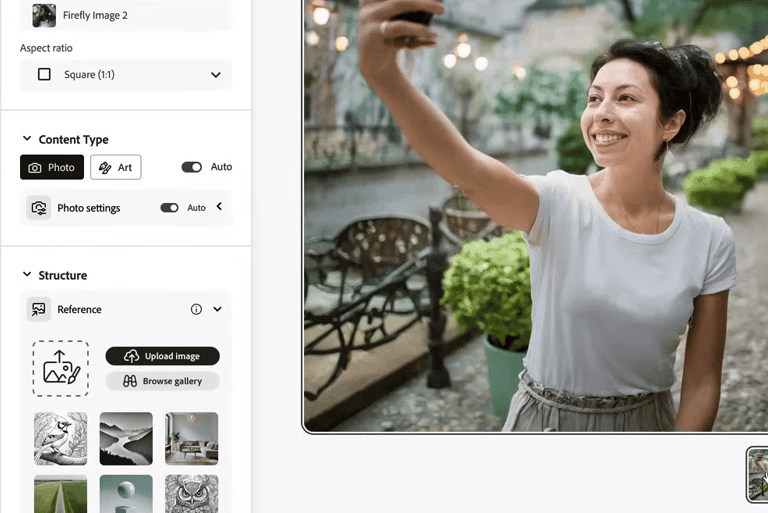Toggle the Photo settings Auto switch
768x513 pixels.
[x=169, y=208]
